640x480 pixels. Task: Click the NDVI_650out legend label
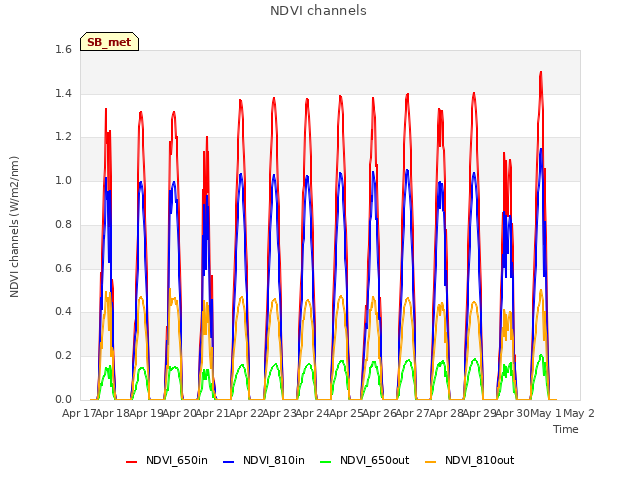[x=374, y=460]
